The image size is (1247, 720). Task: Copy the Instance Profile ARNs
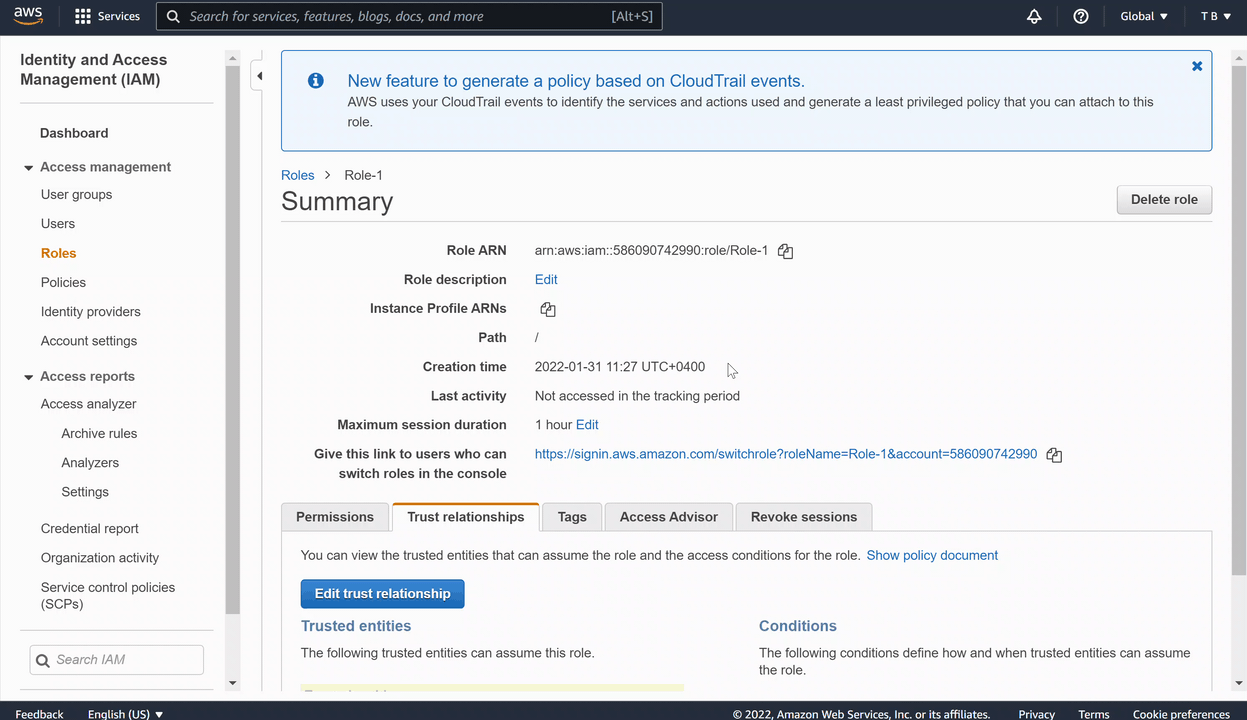pos(547,310)
